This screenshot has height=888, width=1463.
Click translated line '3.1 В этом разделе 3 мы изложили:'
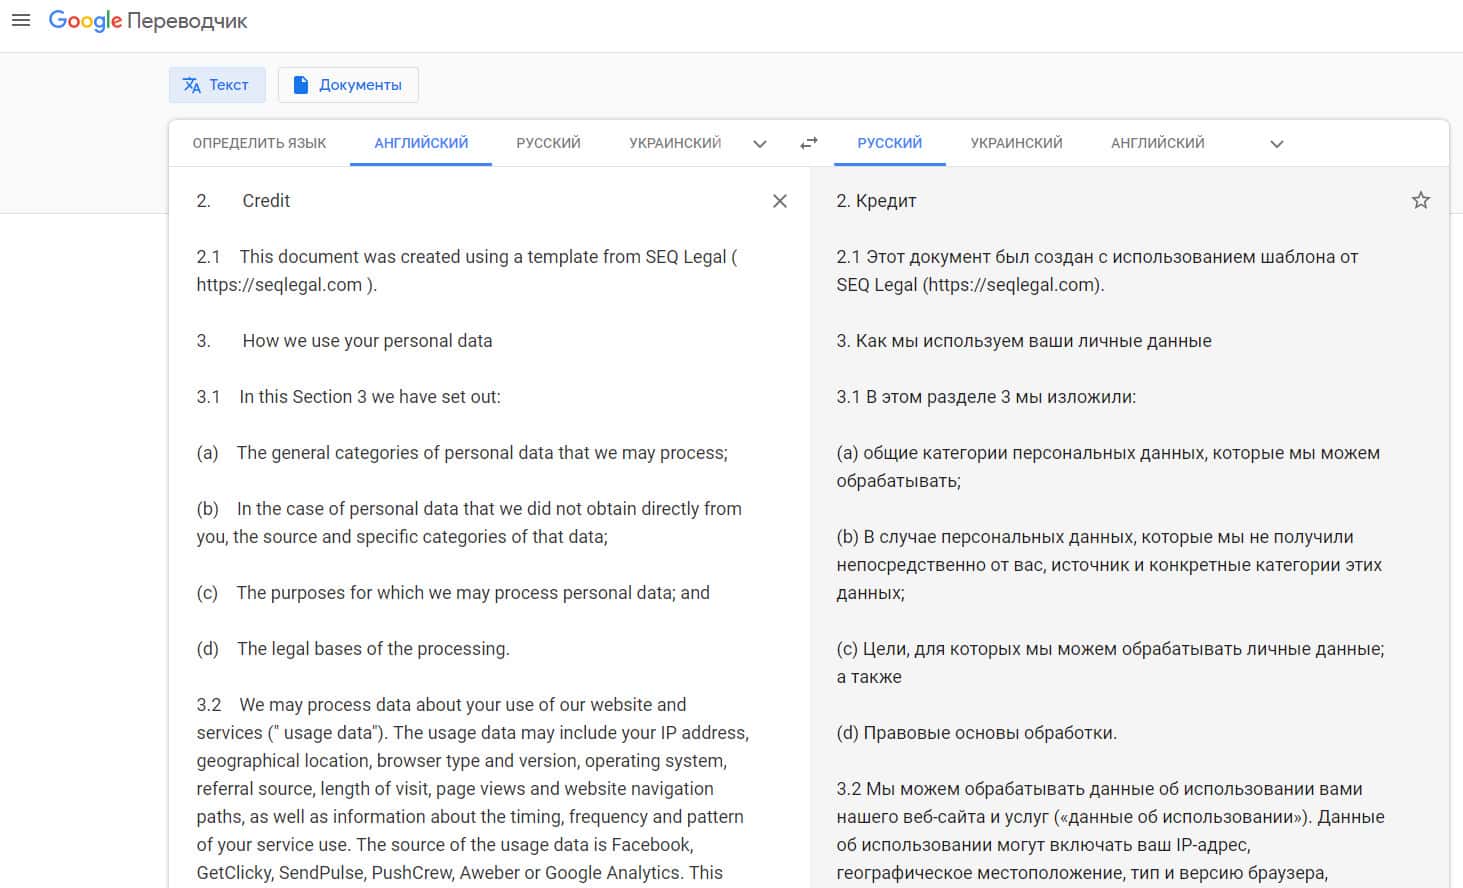click(x=986, y=397)
